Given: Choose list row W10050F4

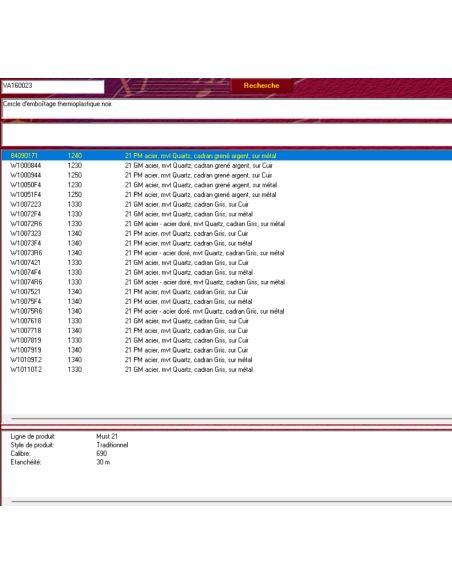Looking at the screenshot, I should 227,185.
